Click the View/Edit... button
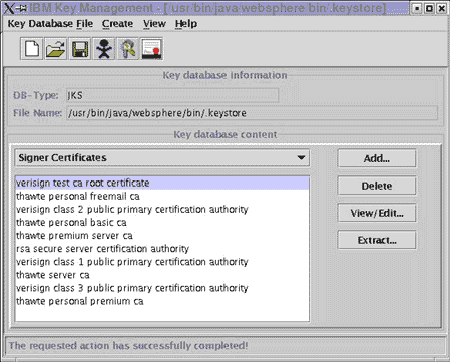Screen dimensions: 450x362 coord(377,213)
